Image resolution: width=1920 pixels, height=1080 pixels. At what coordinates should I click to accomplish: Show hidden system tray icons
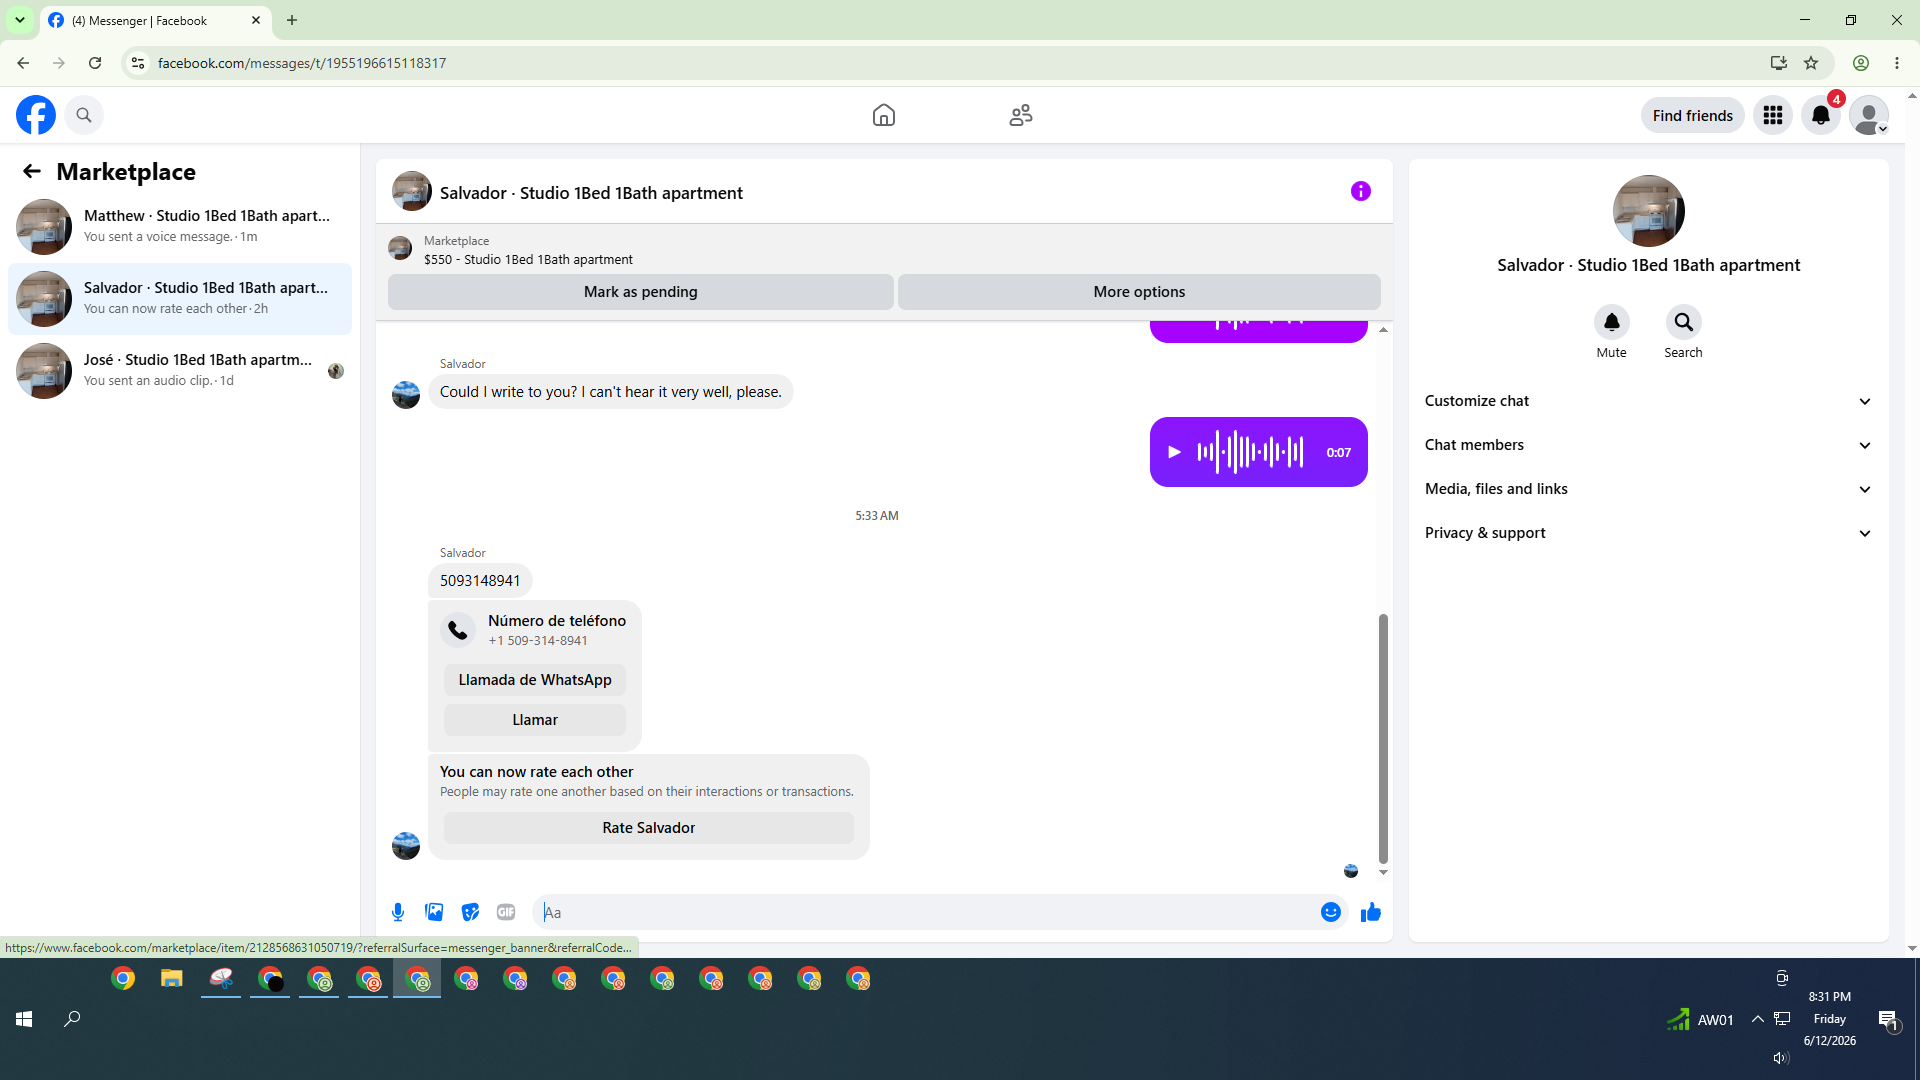(1757, 1019)
